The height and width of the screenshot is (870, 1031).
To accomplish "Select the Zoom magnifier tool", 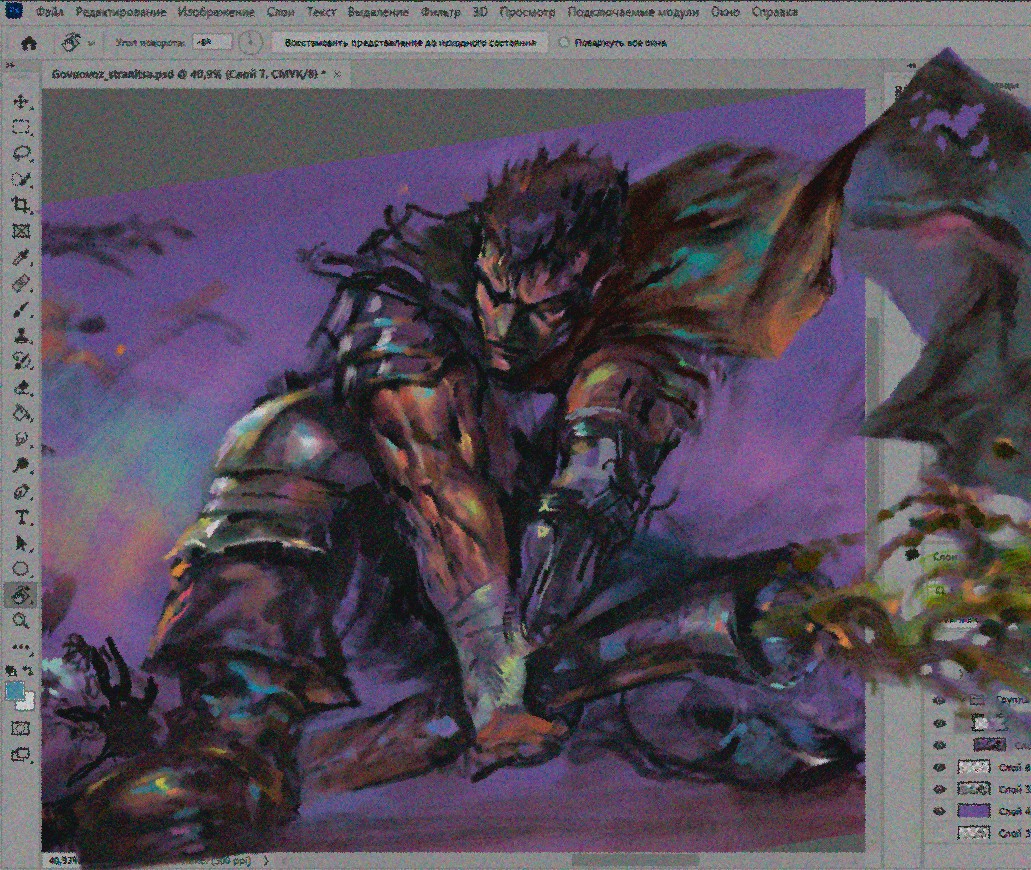I will tap(21, 621).
